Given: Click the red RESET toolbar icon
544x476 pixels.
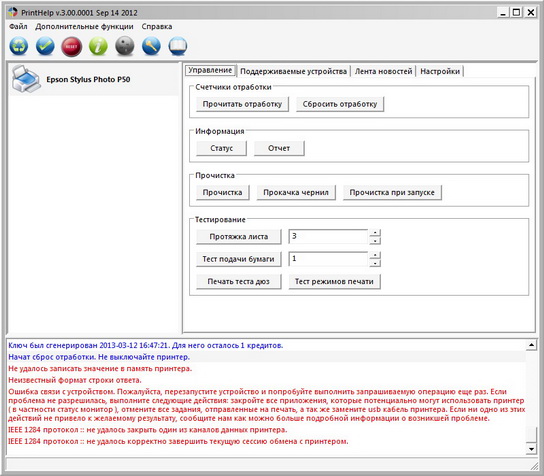Looking at the screenshot, I should [71, 46].
